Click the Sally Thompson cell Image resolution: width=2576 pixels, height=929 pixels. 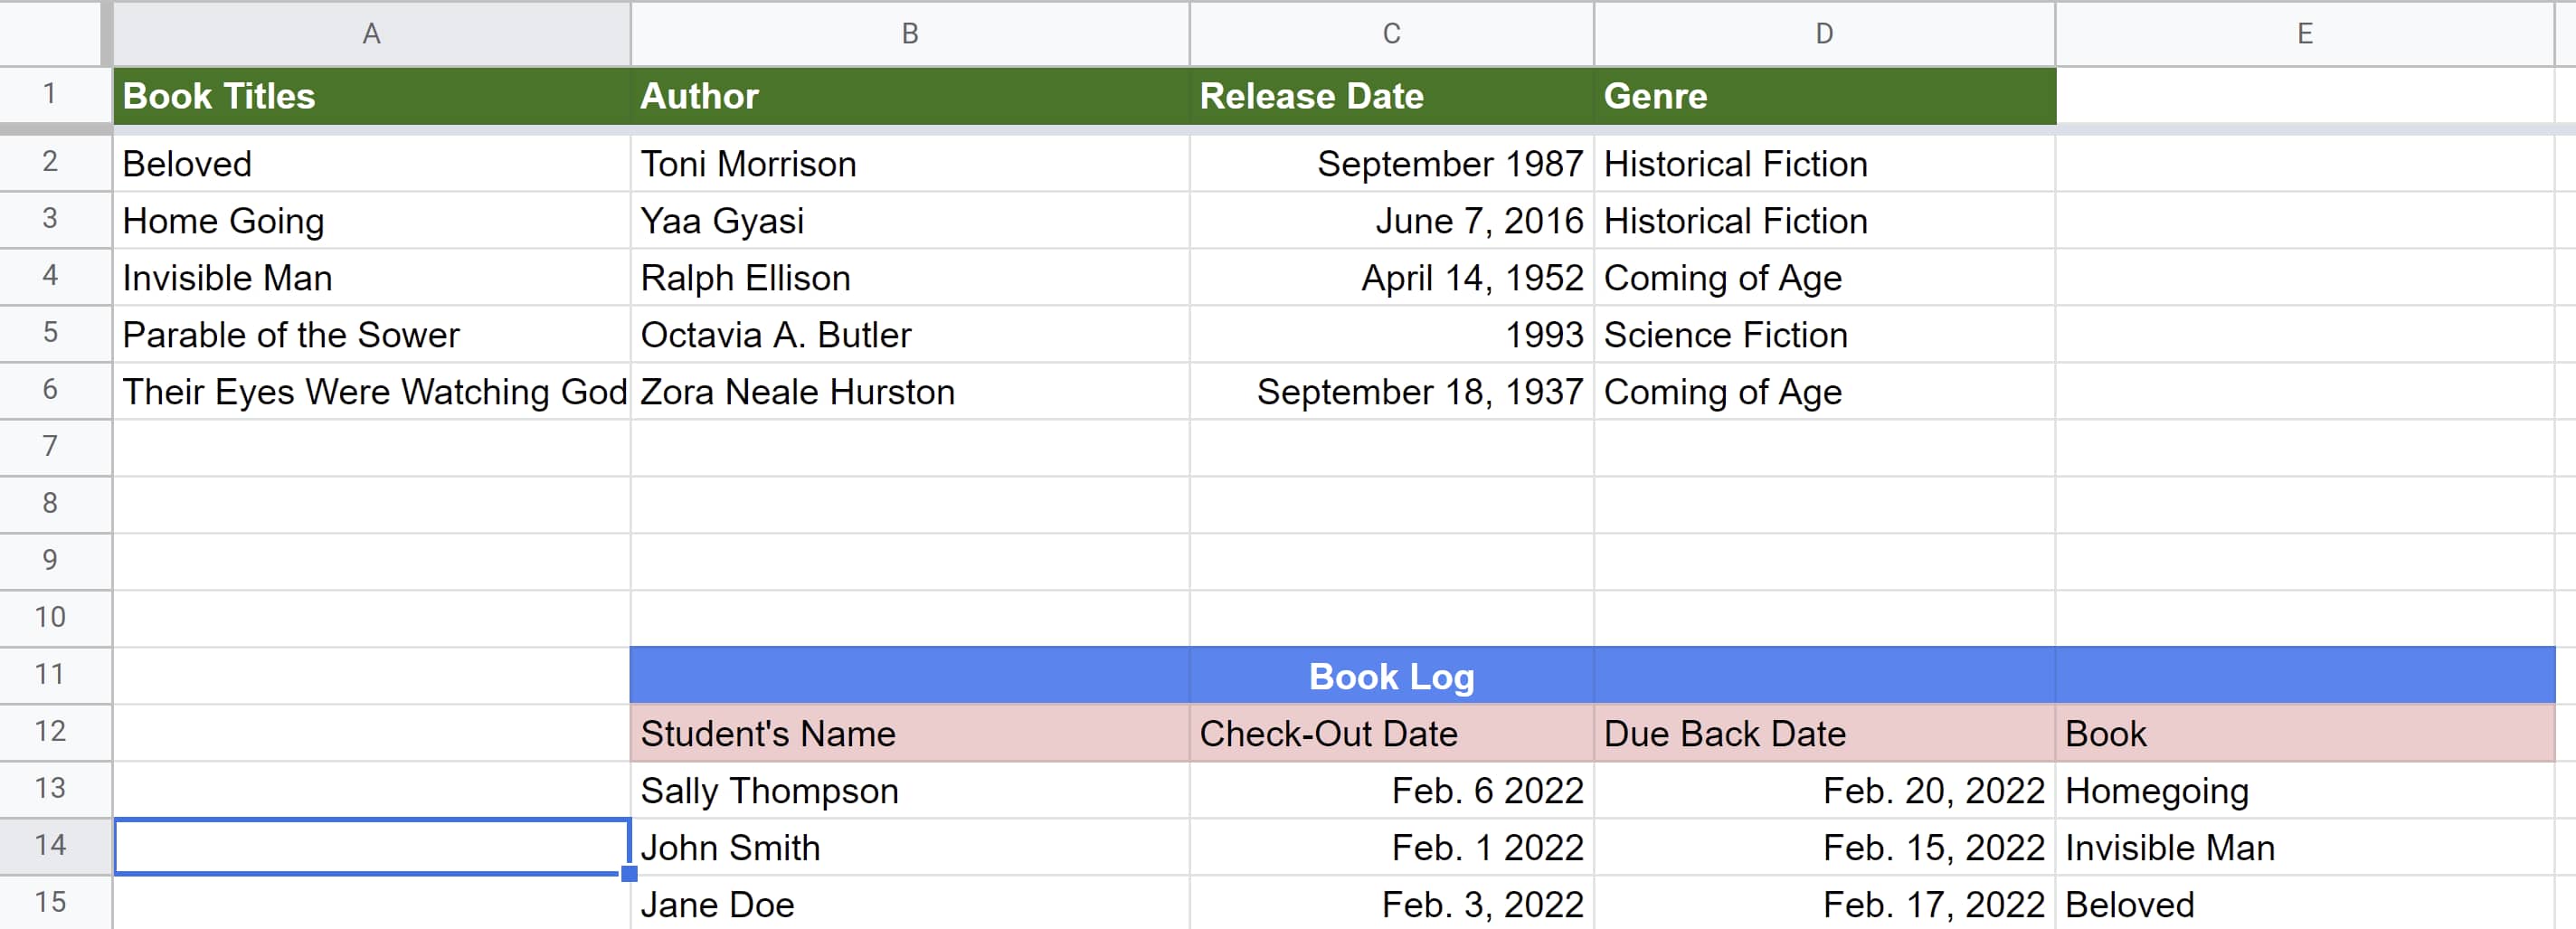click(x=909, y=791)
